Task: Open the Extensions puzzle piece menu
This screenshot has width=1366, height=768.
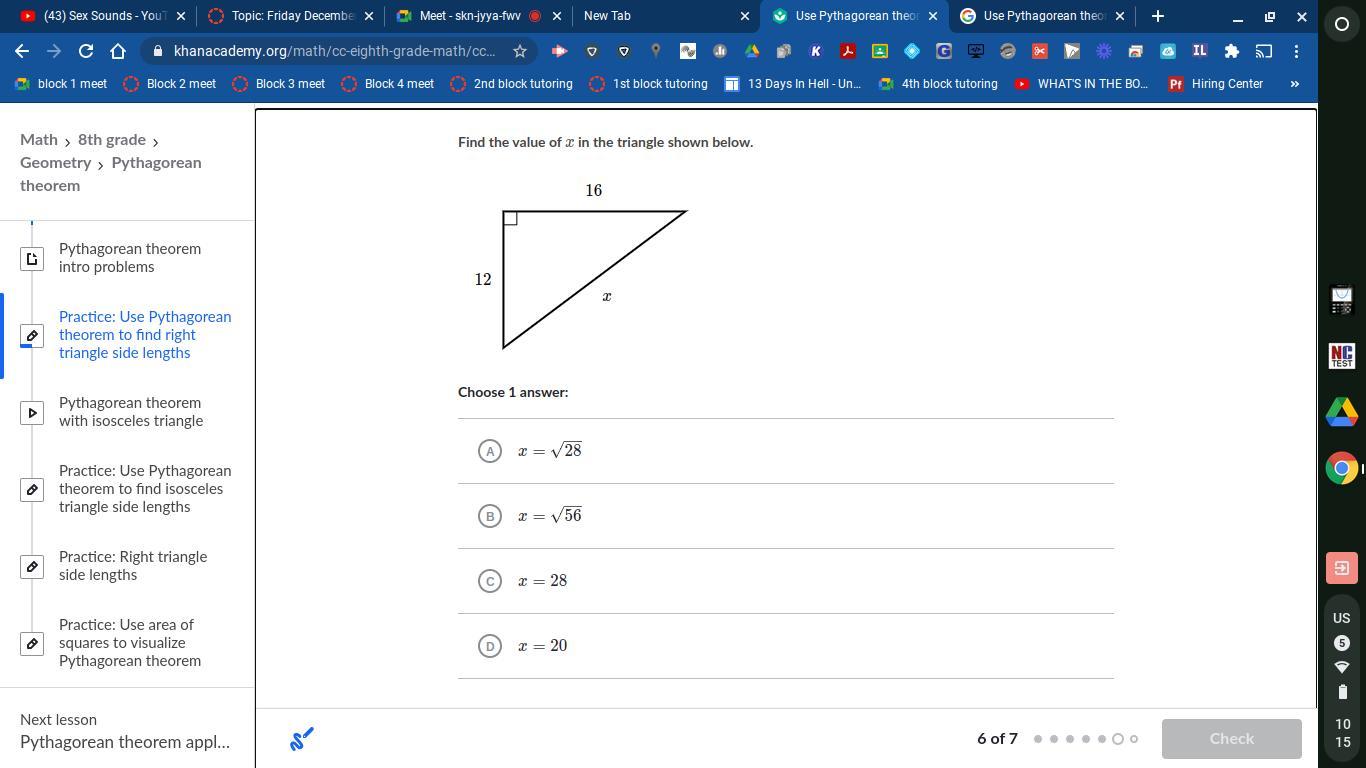Action: click(x=1232, y=51)
